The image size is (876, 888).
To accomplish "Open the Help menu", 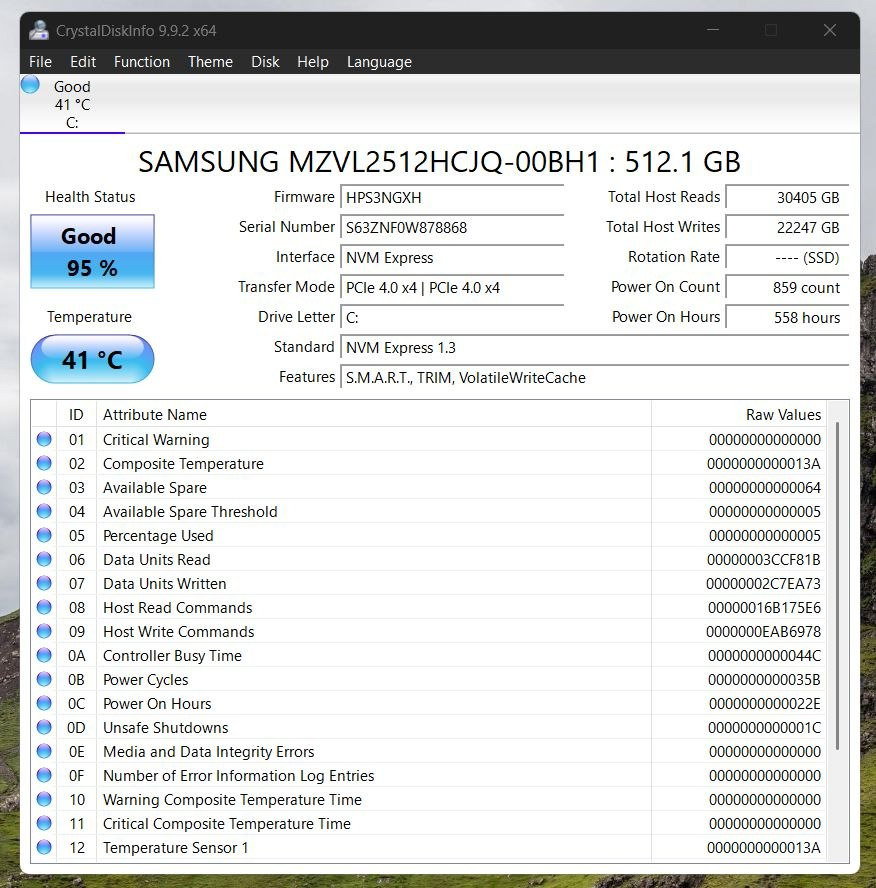I will point(313,62).
